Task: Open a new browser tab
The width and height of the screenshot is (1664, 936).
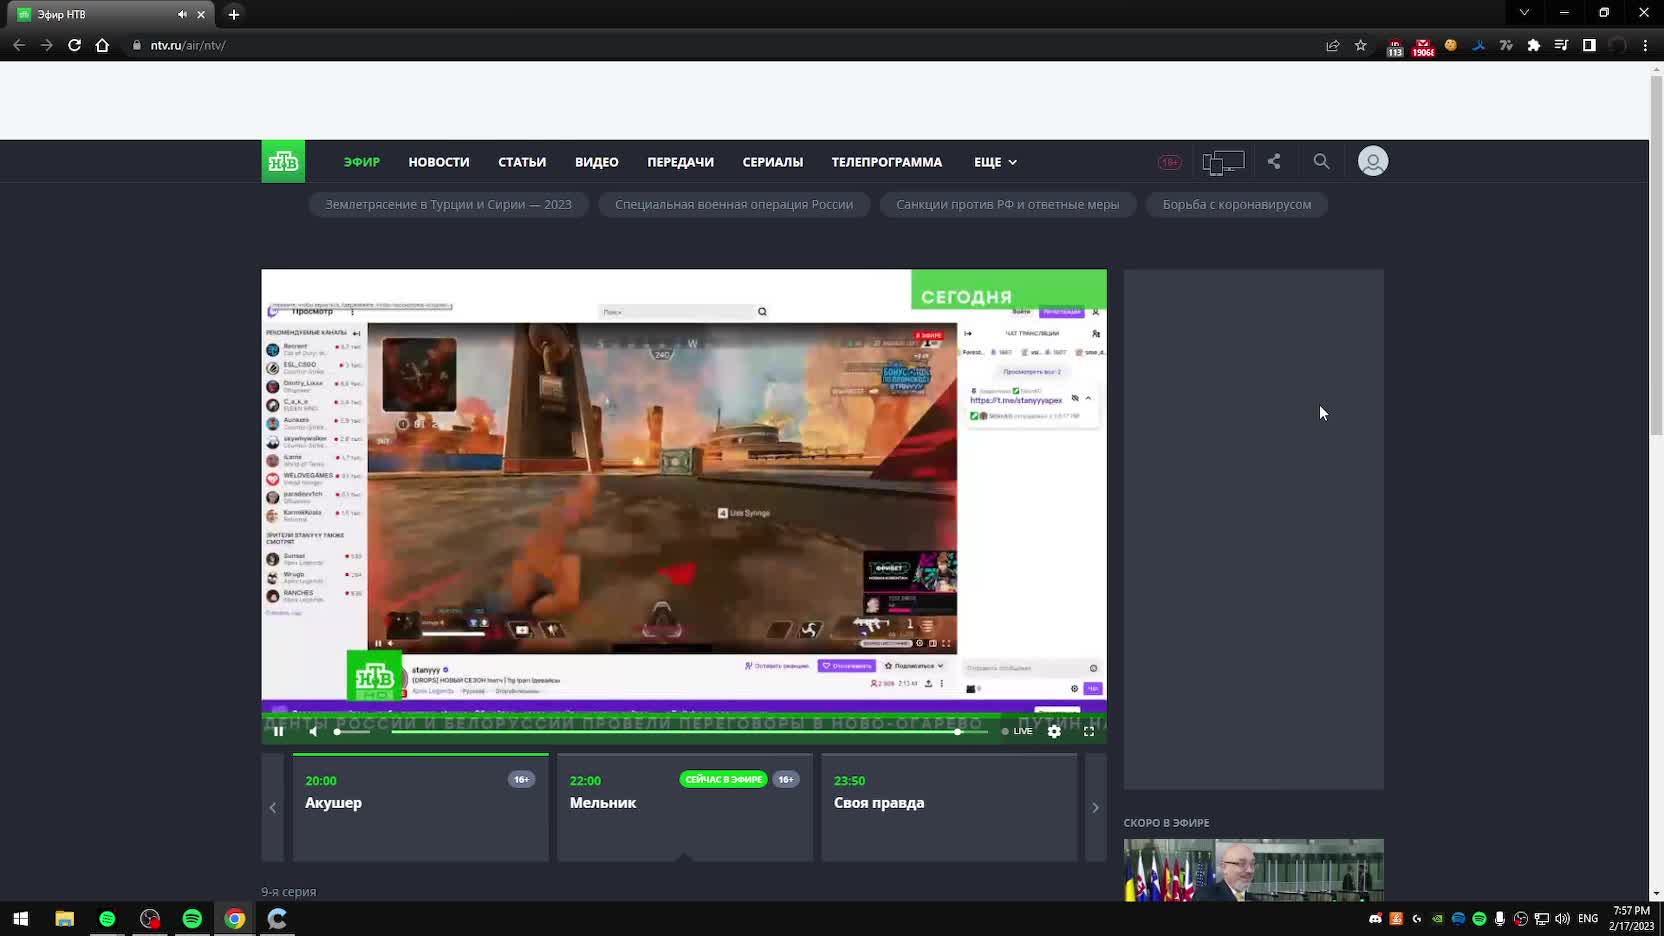Action: pos(234,14)
